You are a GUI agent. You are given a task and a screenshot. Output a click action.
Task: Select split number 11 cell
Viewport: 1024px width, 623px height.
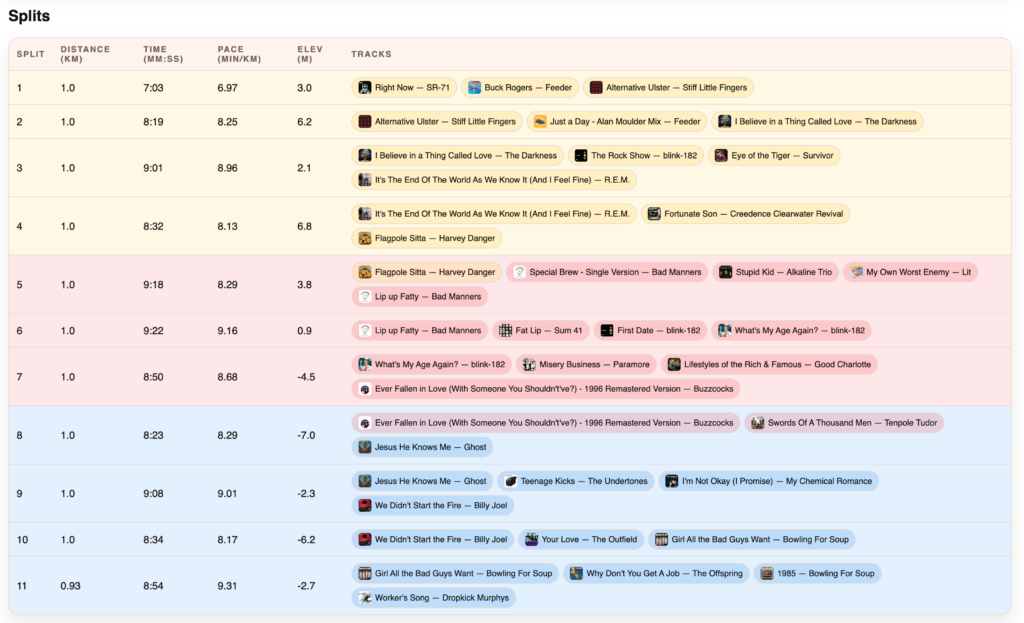point(22,586)
